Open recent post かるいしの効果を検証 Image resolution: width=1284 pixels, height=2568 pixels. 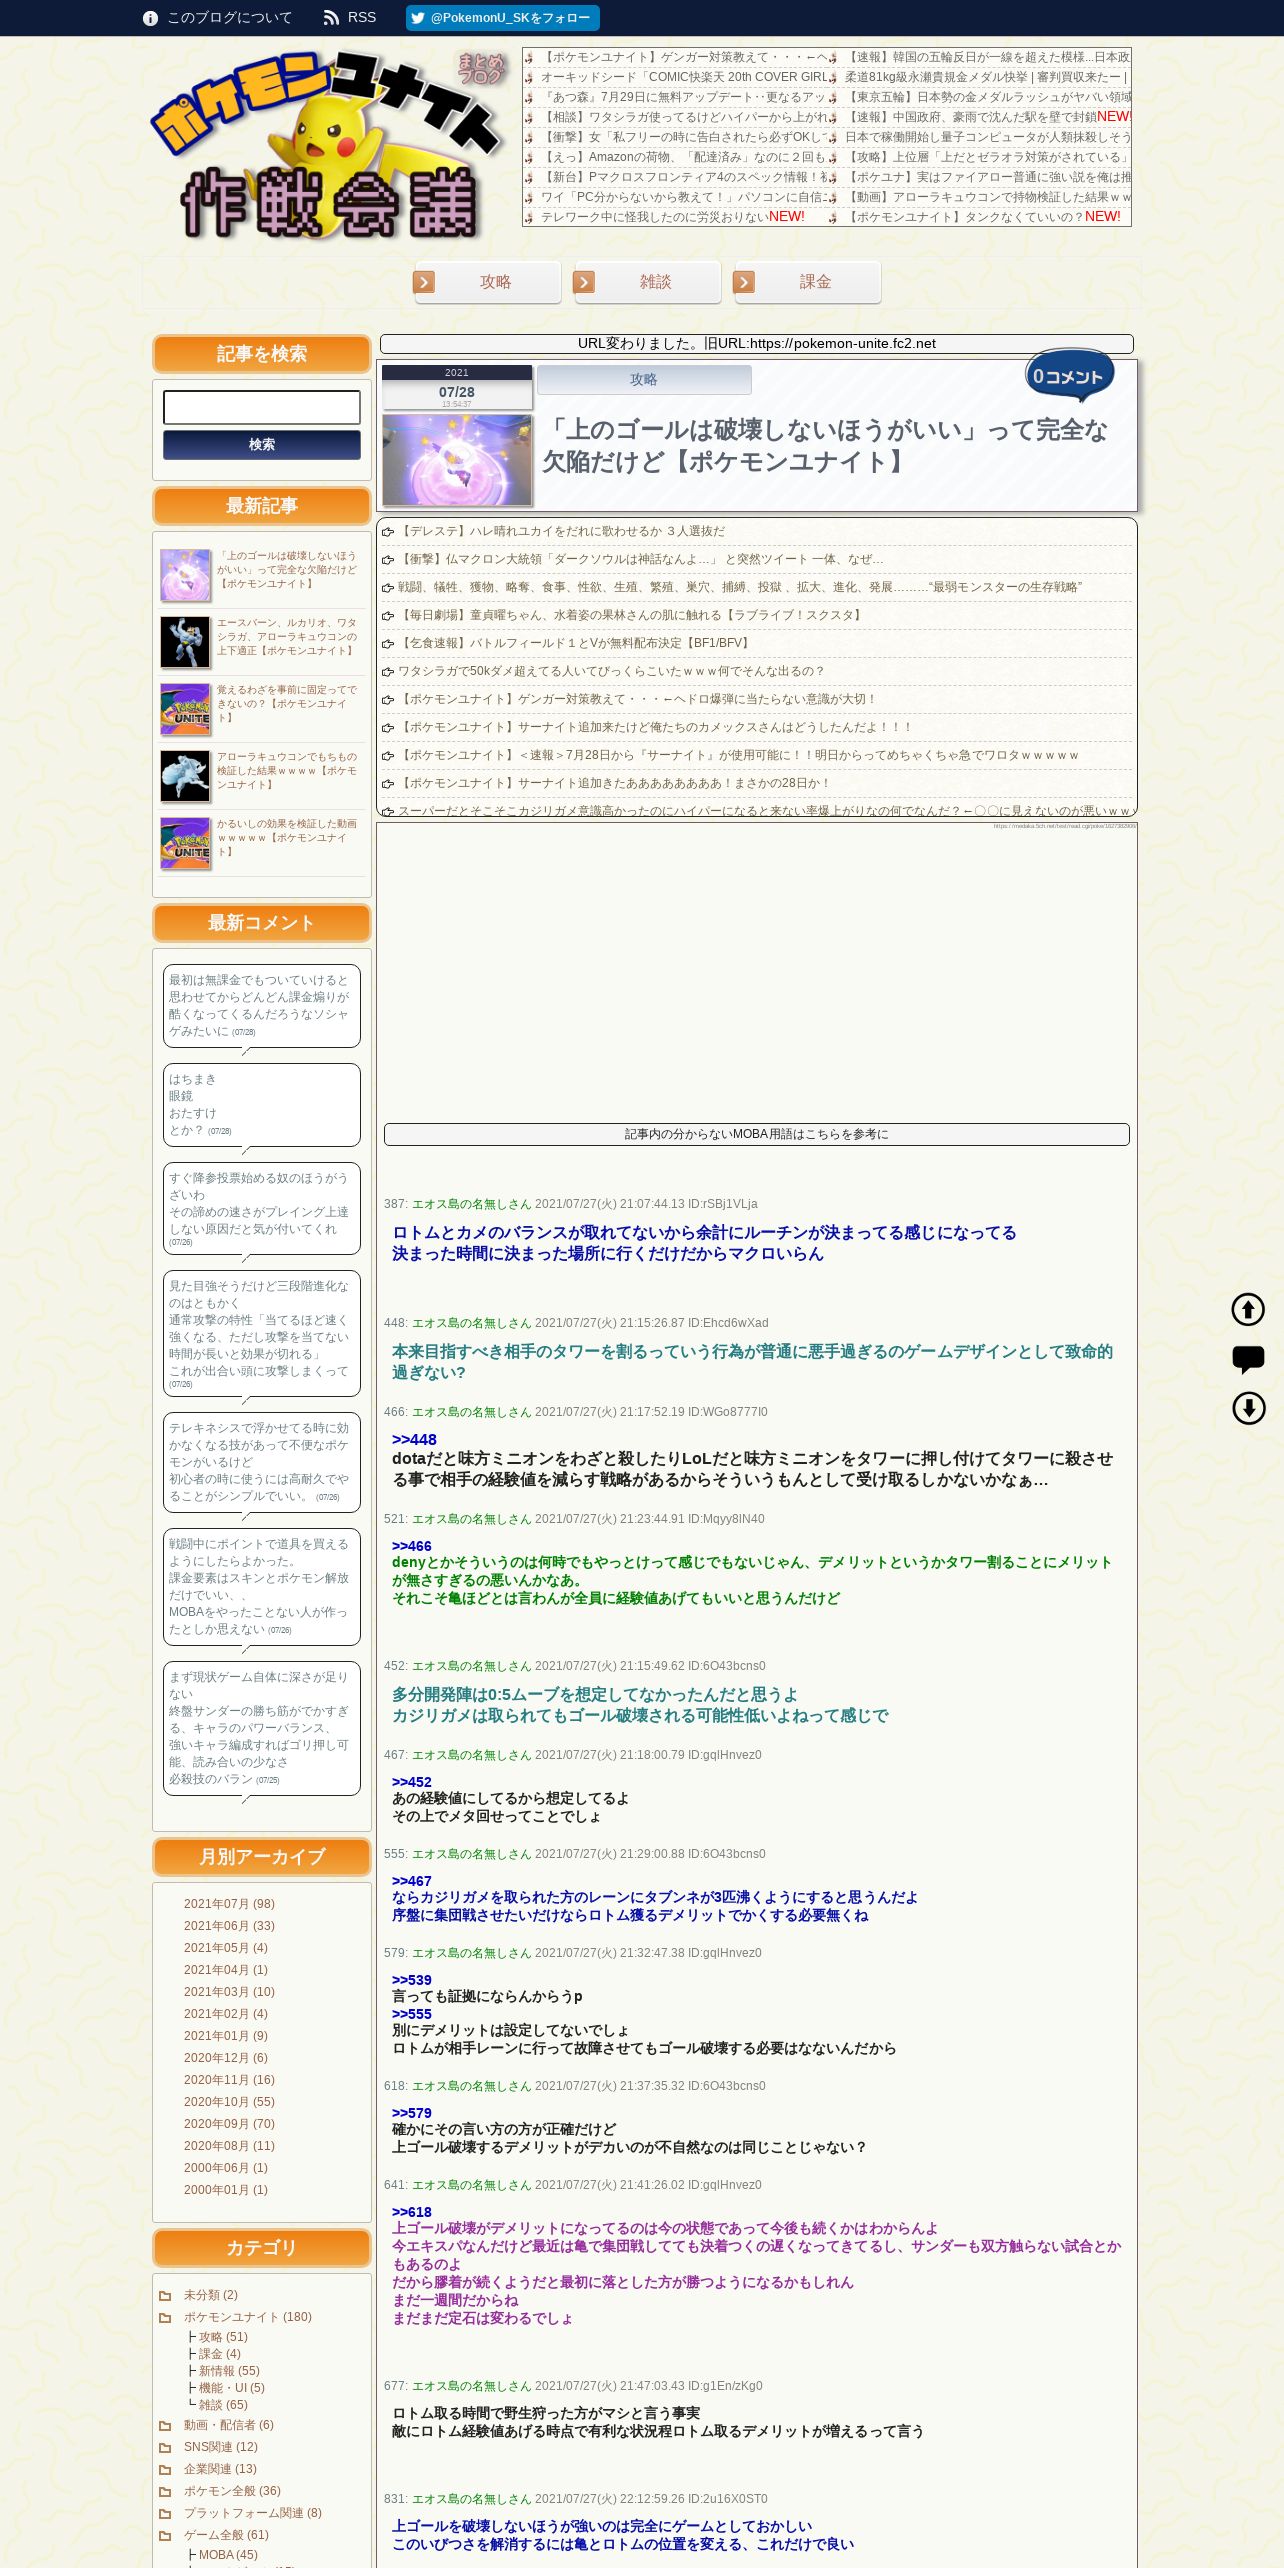[x=286, y=838]
